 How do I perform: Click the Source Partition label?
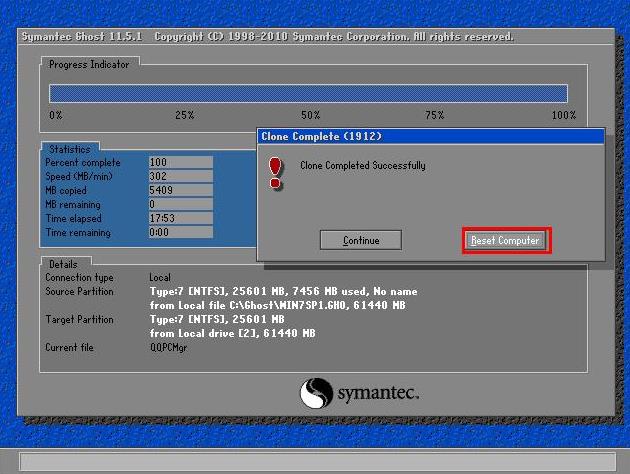coord(80,292)
